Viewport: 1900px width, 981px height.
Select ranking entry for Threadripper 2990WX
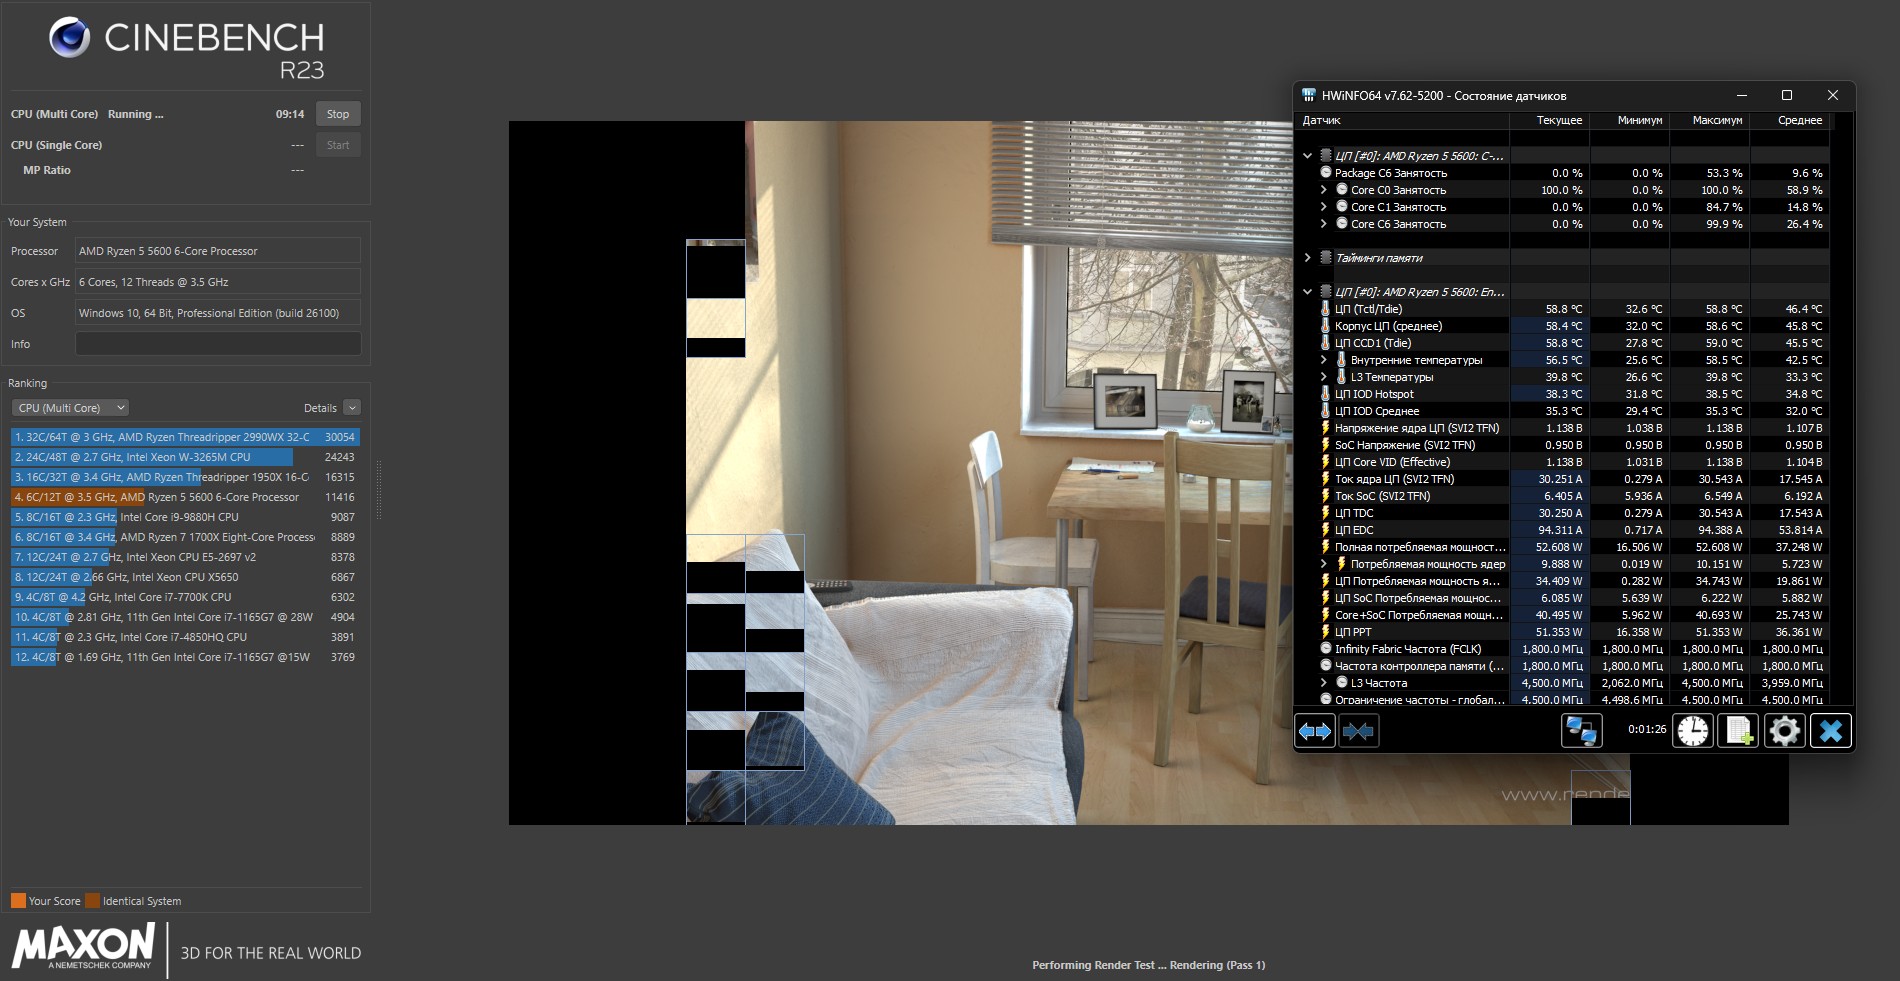tap(185, 437)
